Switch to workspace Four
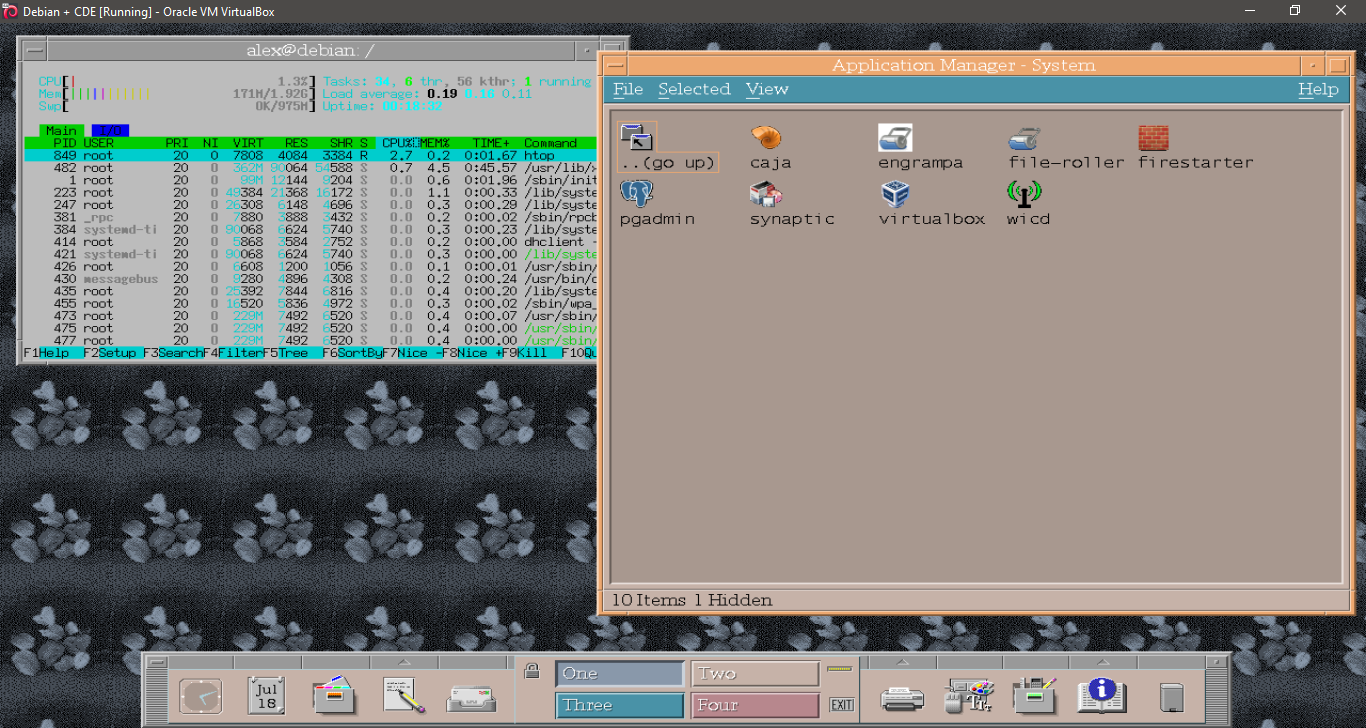 click(754, 705)
